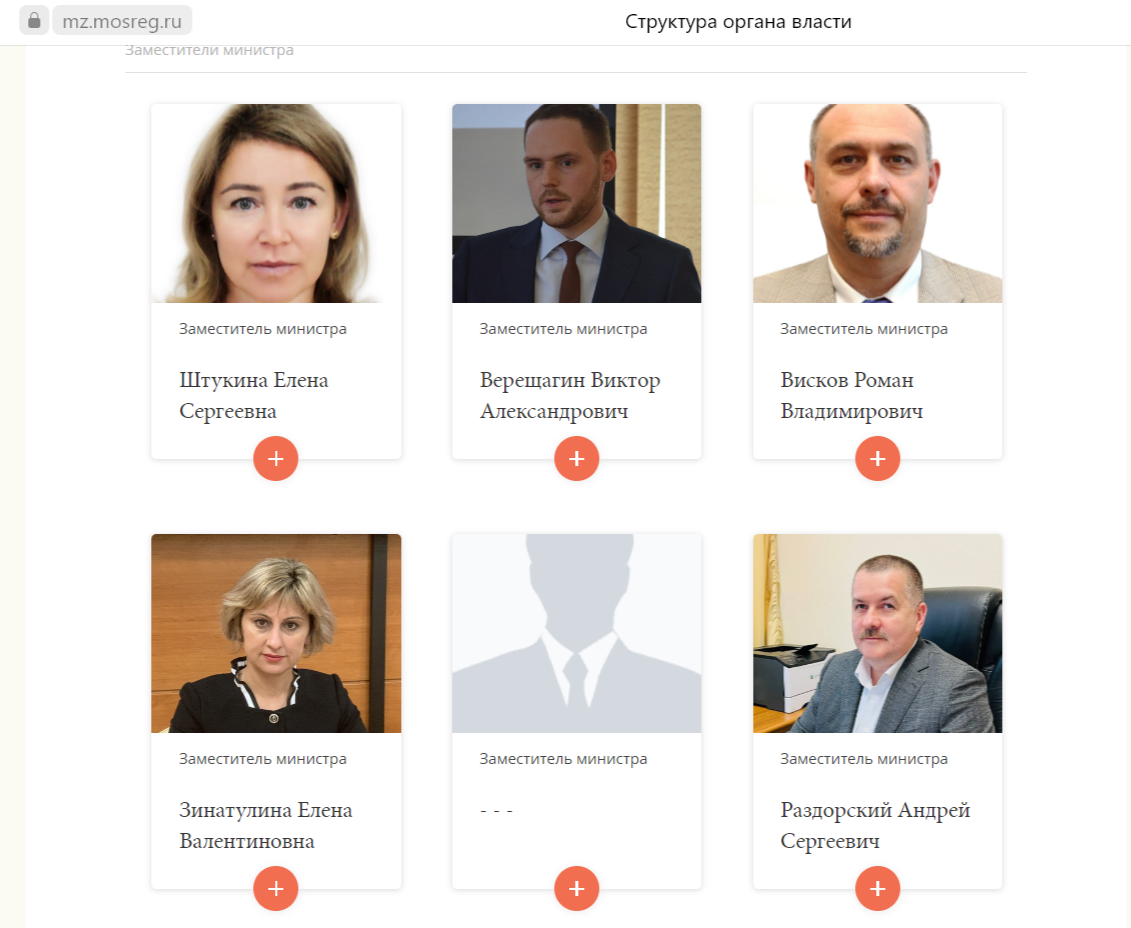The height and width of the screenshot is (928, 1131).
Task: Expand plus button under Висков Роман Владимирович
Action: [877, 459]
